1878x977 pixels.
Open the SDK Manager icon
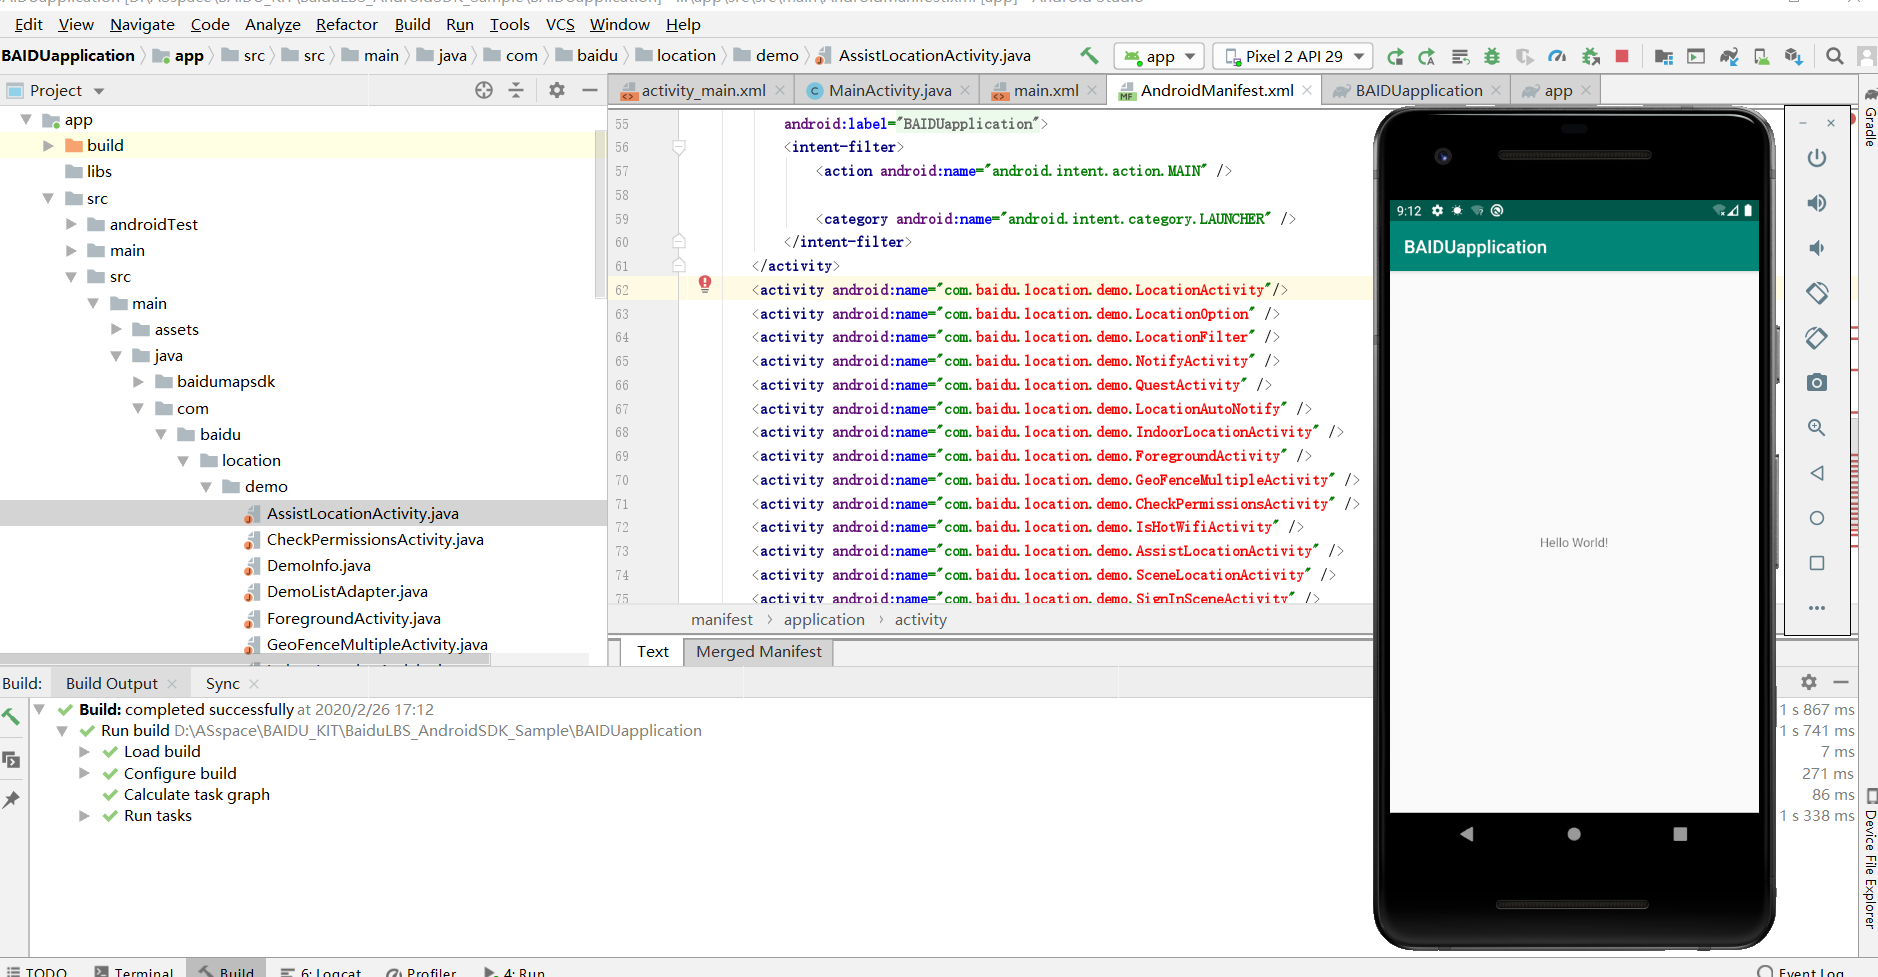click(x=1794, y=56)
